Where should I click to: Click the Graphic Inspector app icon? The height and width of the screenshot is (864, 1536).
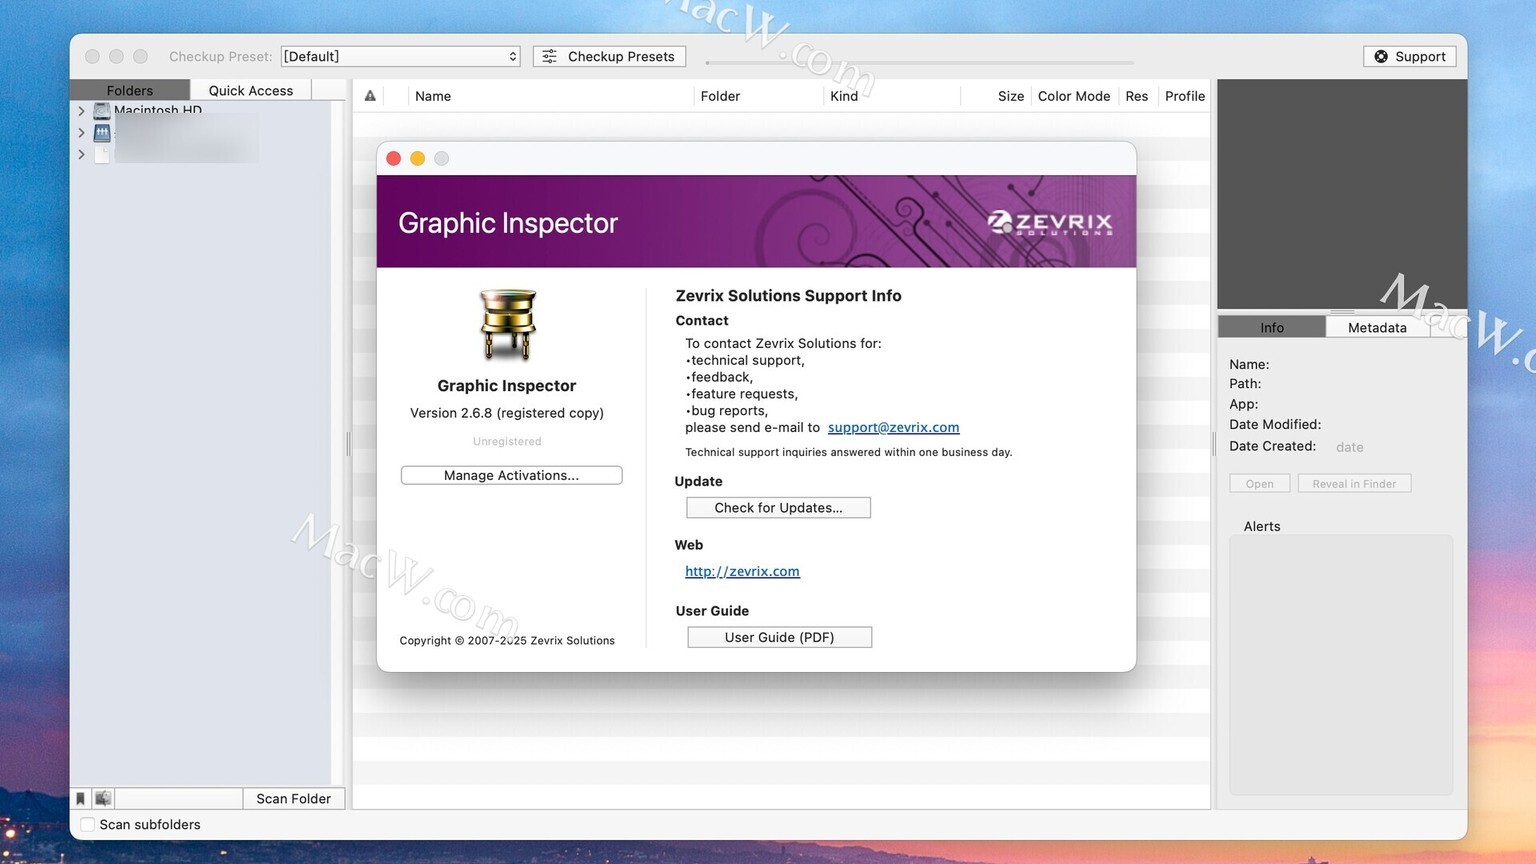[507, 325]
